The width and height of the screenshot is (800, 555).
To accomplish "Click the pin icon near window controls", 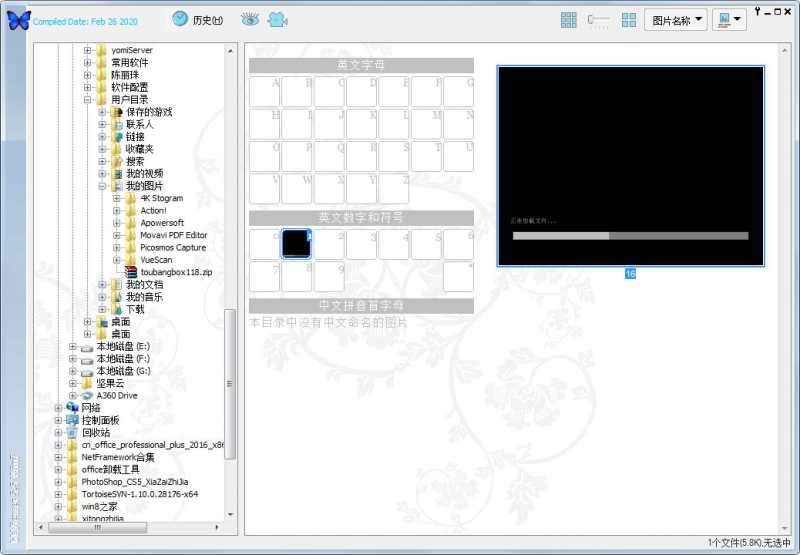I will [x=758, y=11].
